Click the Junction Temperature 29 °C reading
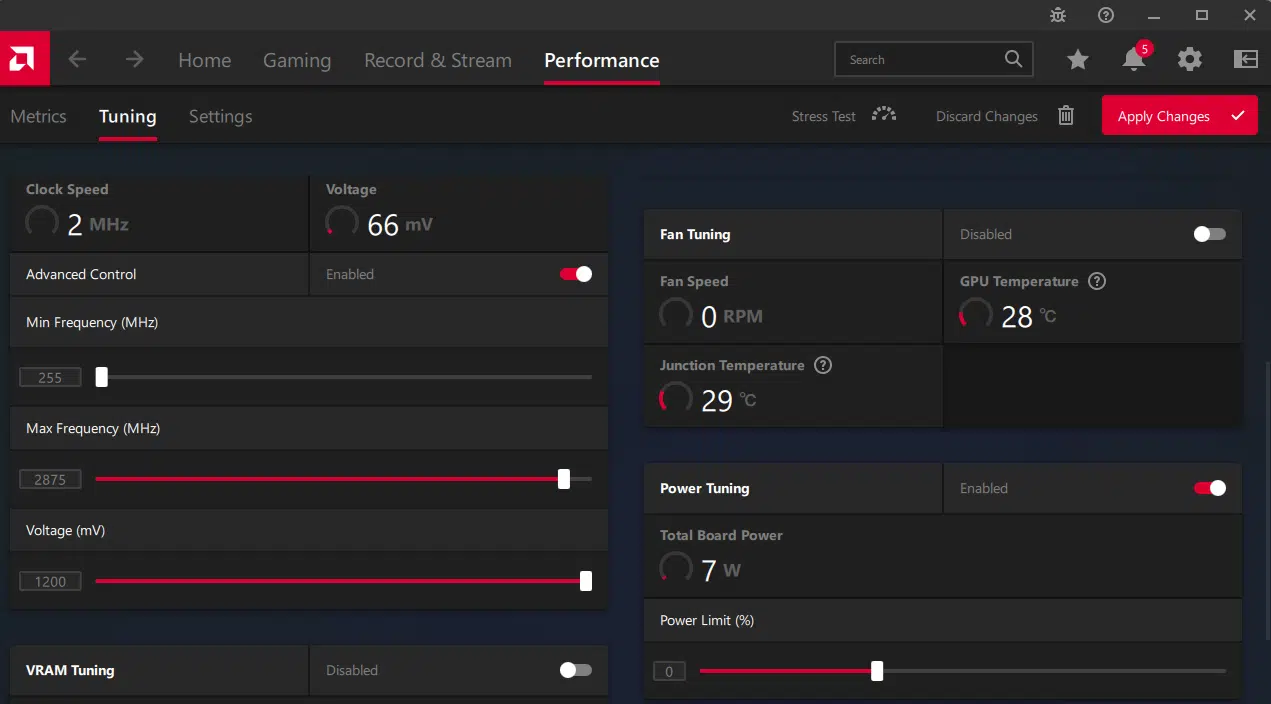Screen dimensions: 1271x704 728,401
